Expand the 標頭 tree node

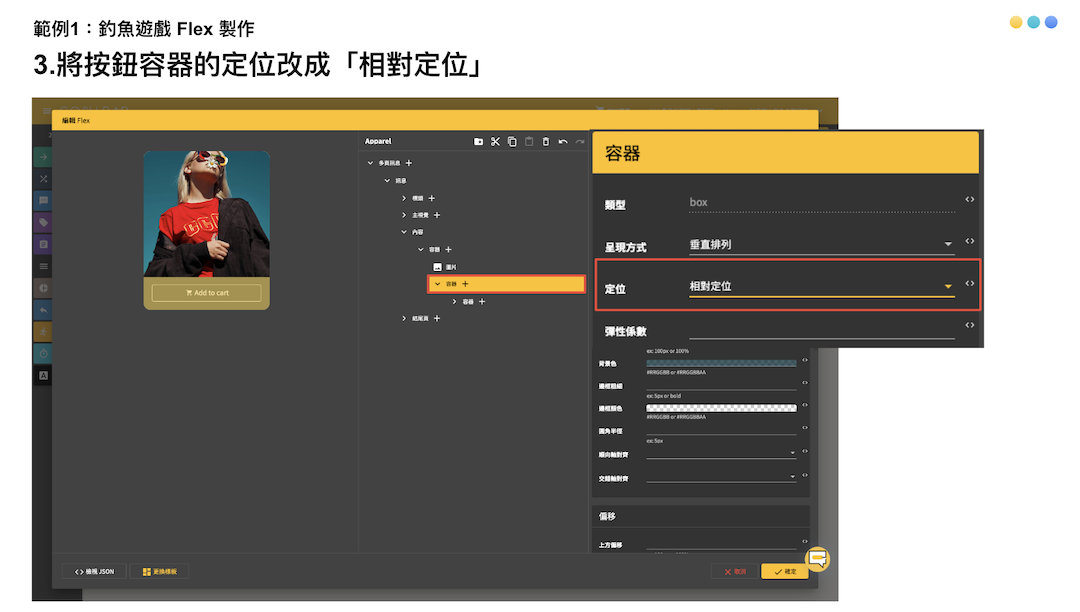pyautogui.click(x=404, y=198)
